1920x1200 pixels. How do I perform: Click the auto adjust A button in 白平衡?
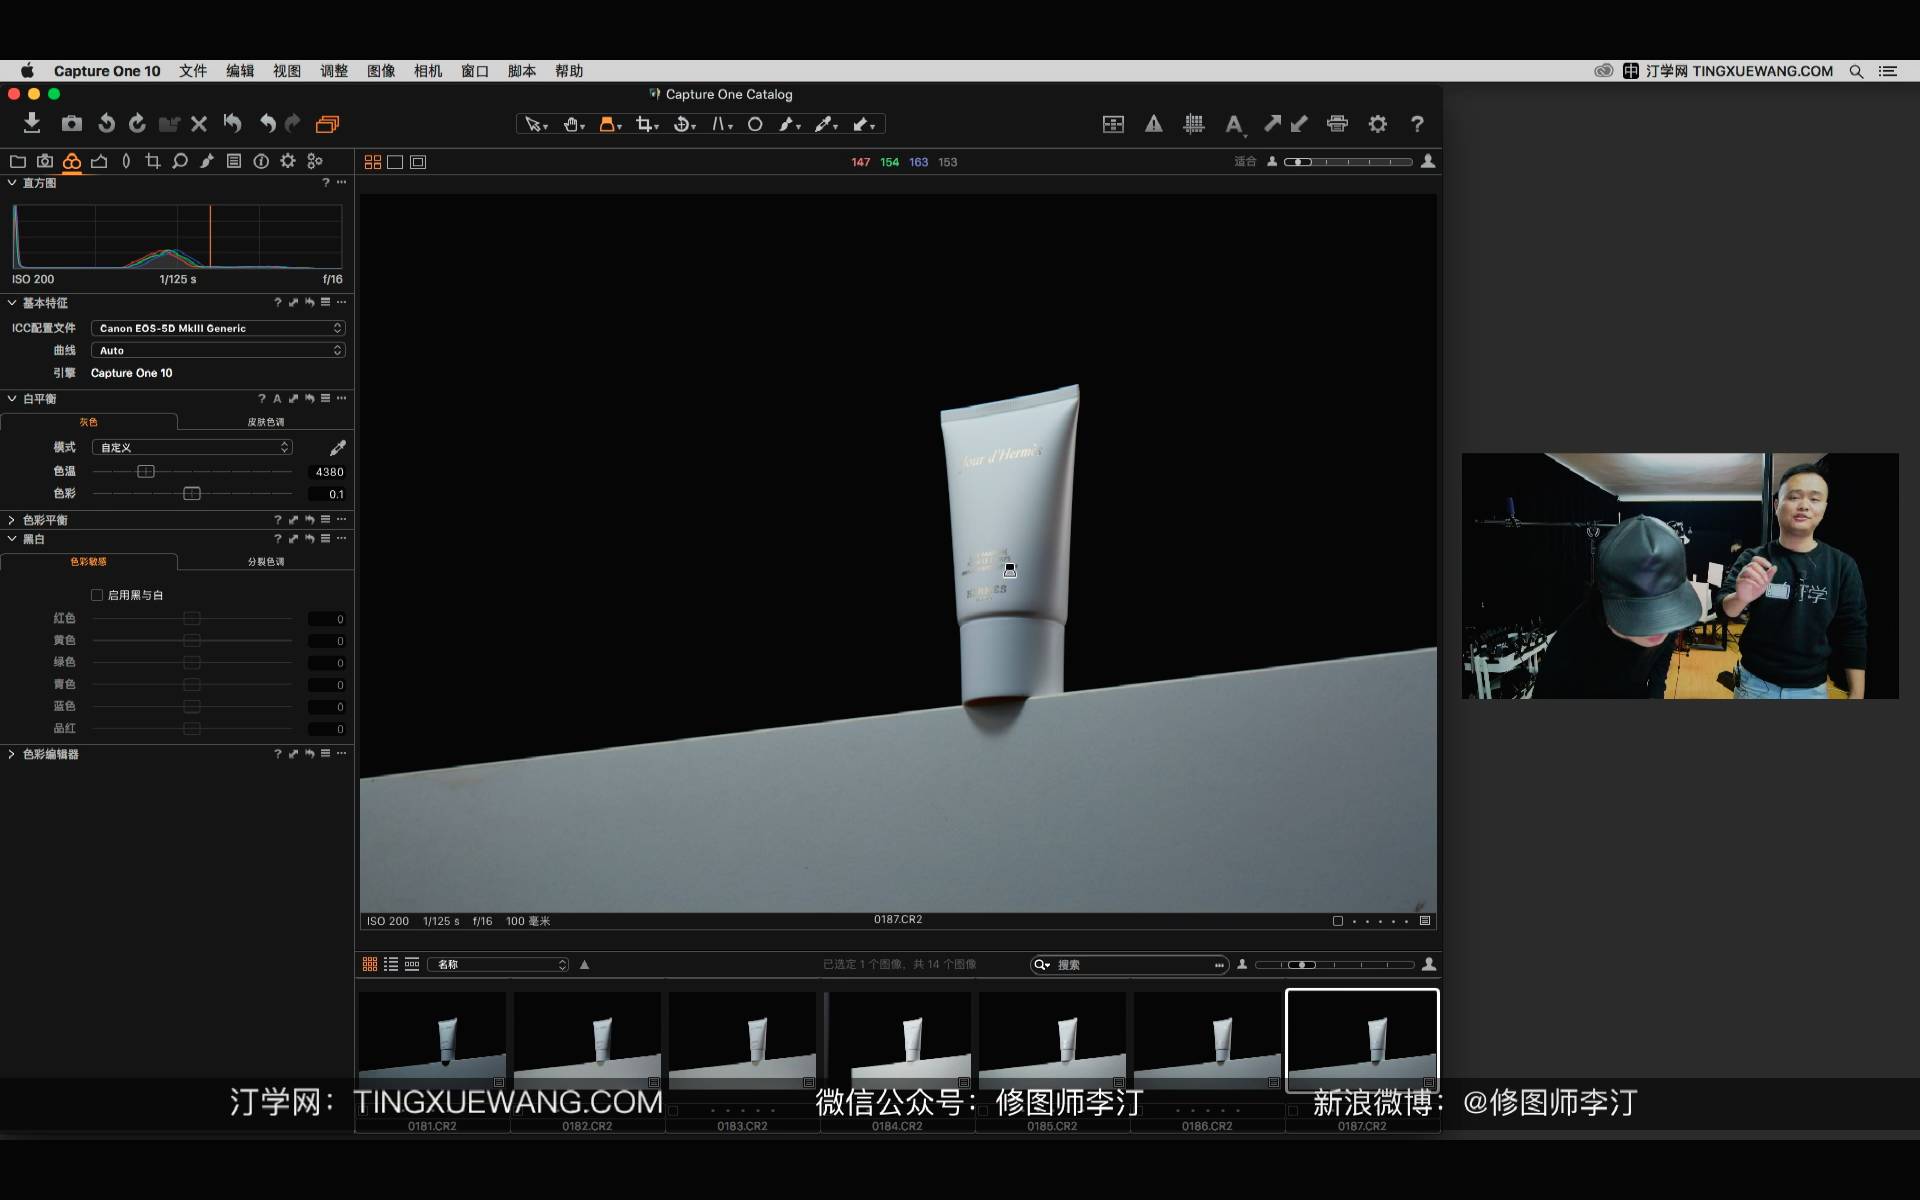[x=277, y=398]
